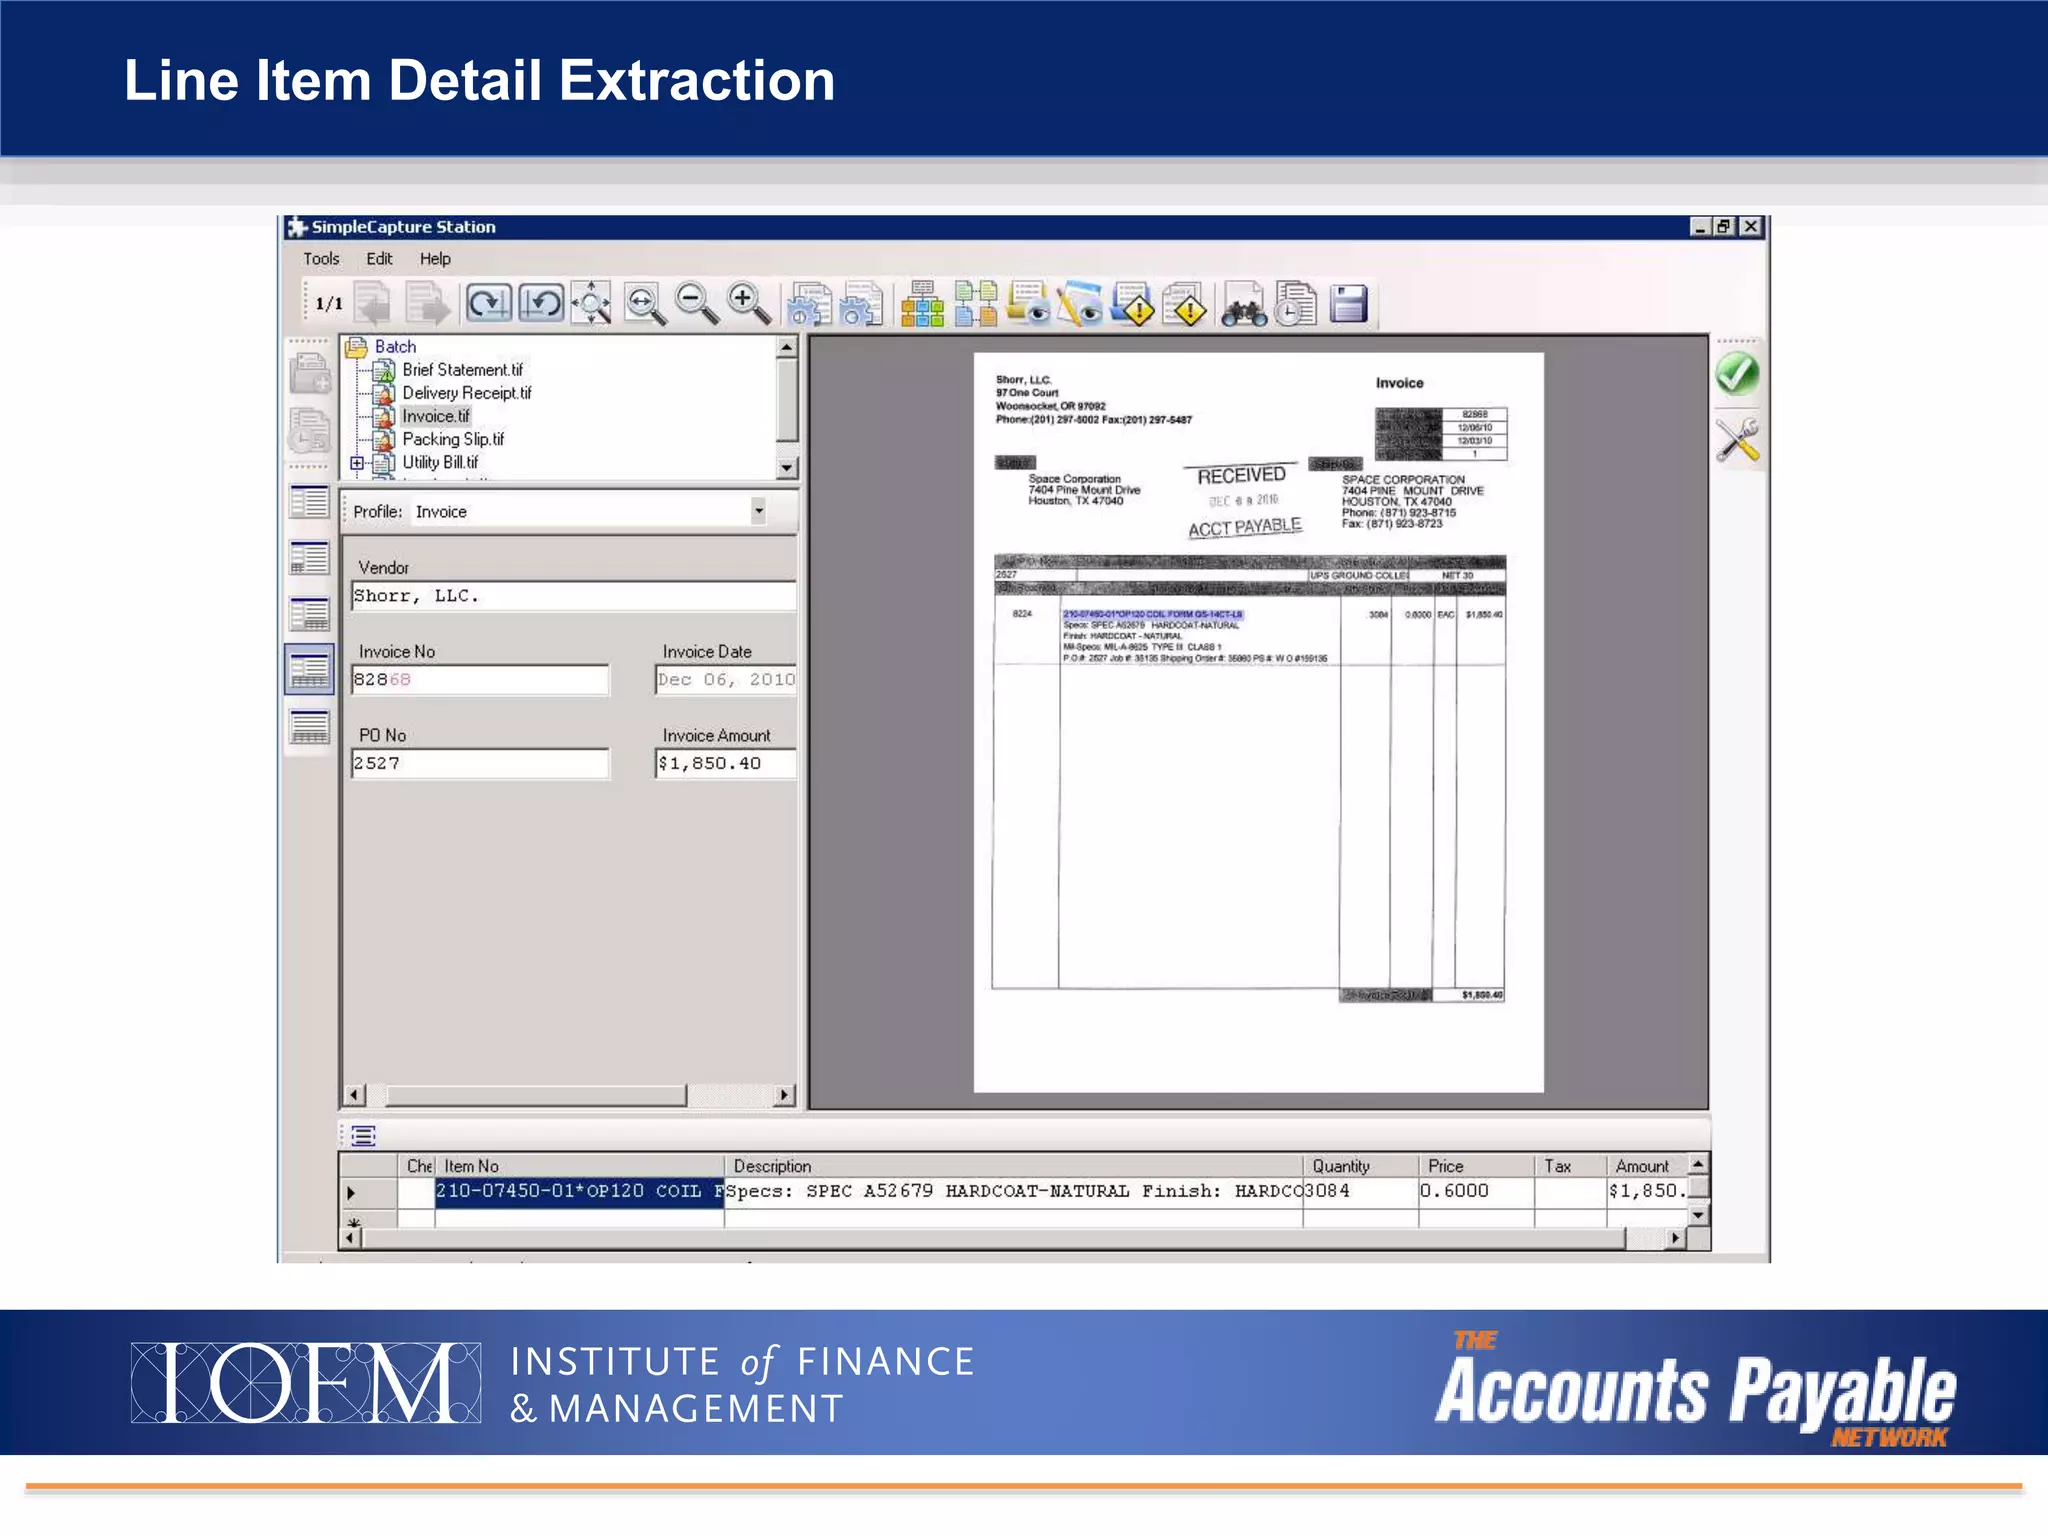Click the binoculars search icon

(1243, 305)
